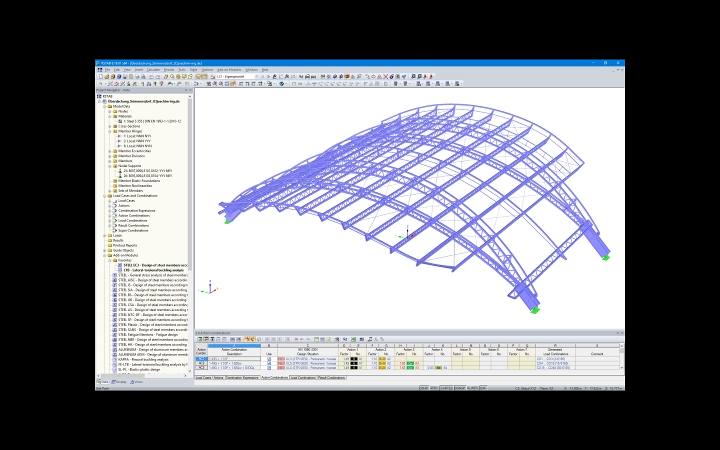
Task: Expand the Guide Objects tree folder
Action: pyautogui.click(x=105, y=250)
